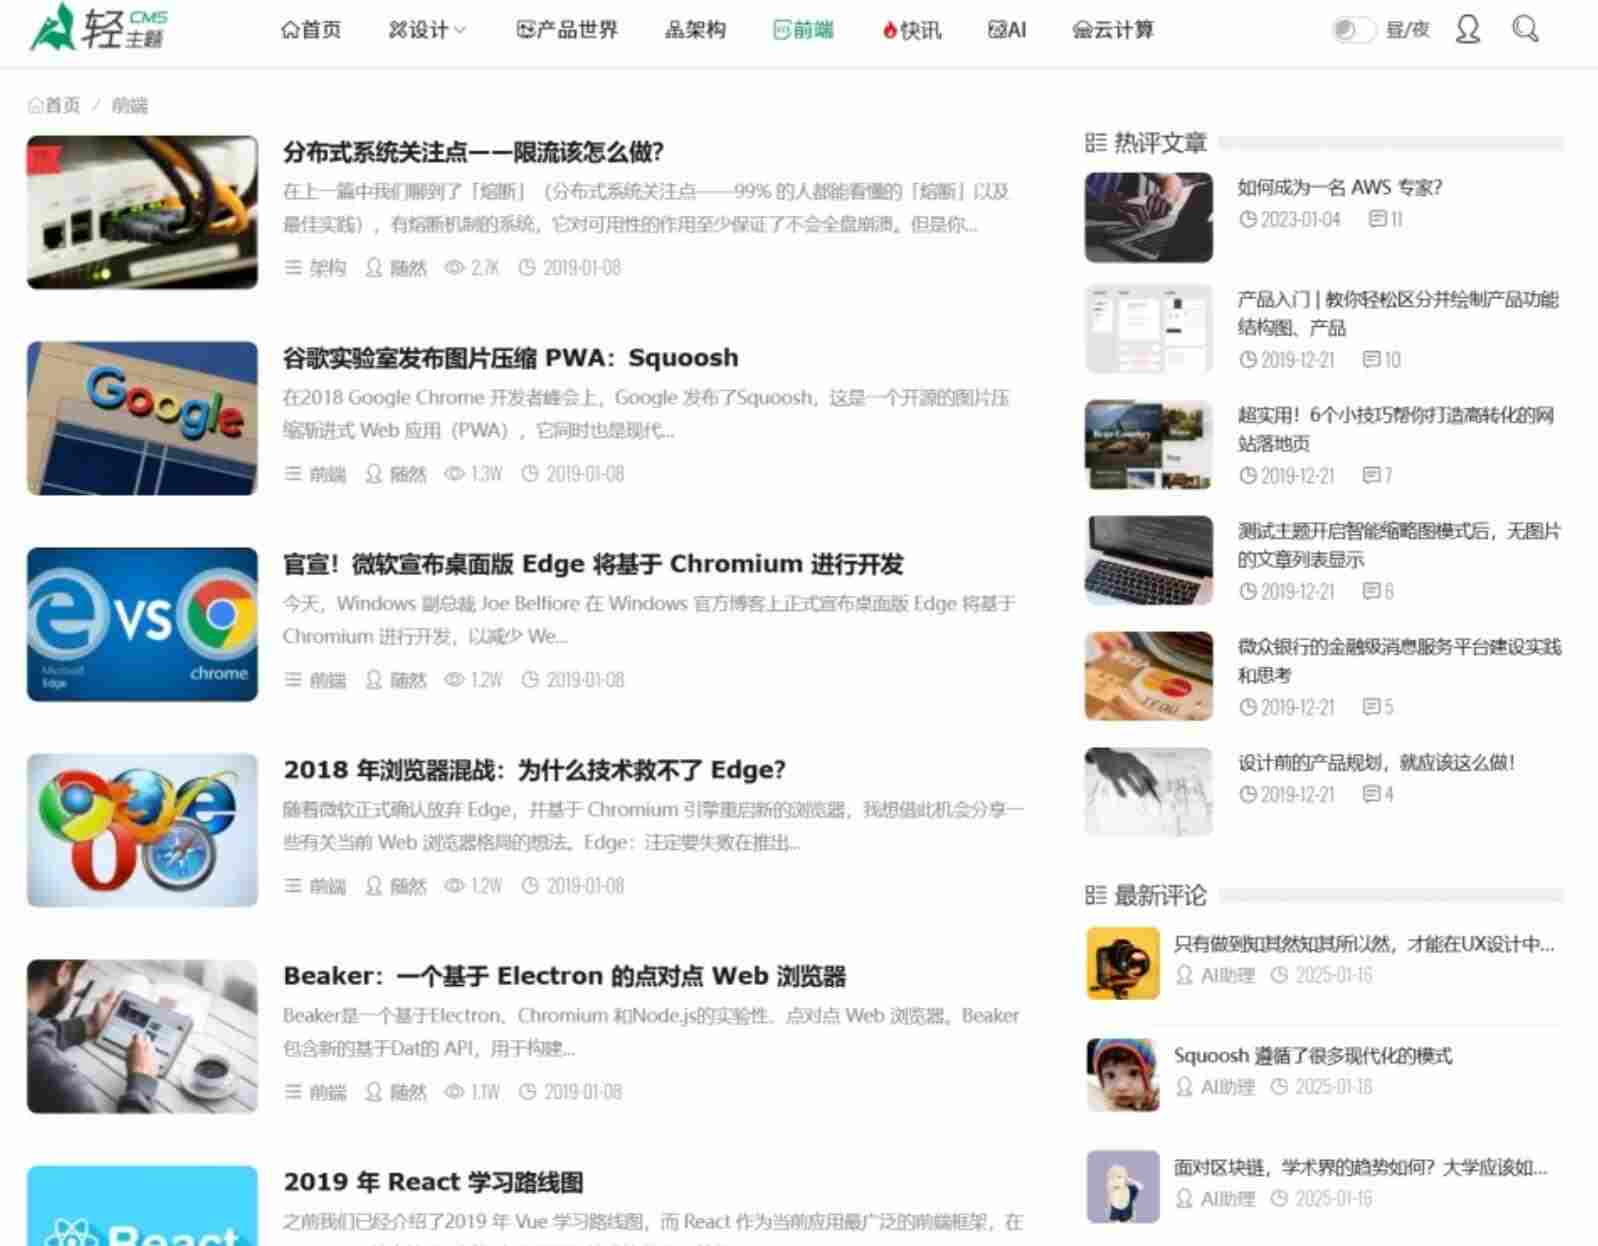Click comment count icon showing 5
1598x1246 pixels.
coord(1372,707)
